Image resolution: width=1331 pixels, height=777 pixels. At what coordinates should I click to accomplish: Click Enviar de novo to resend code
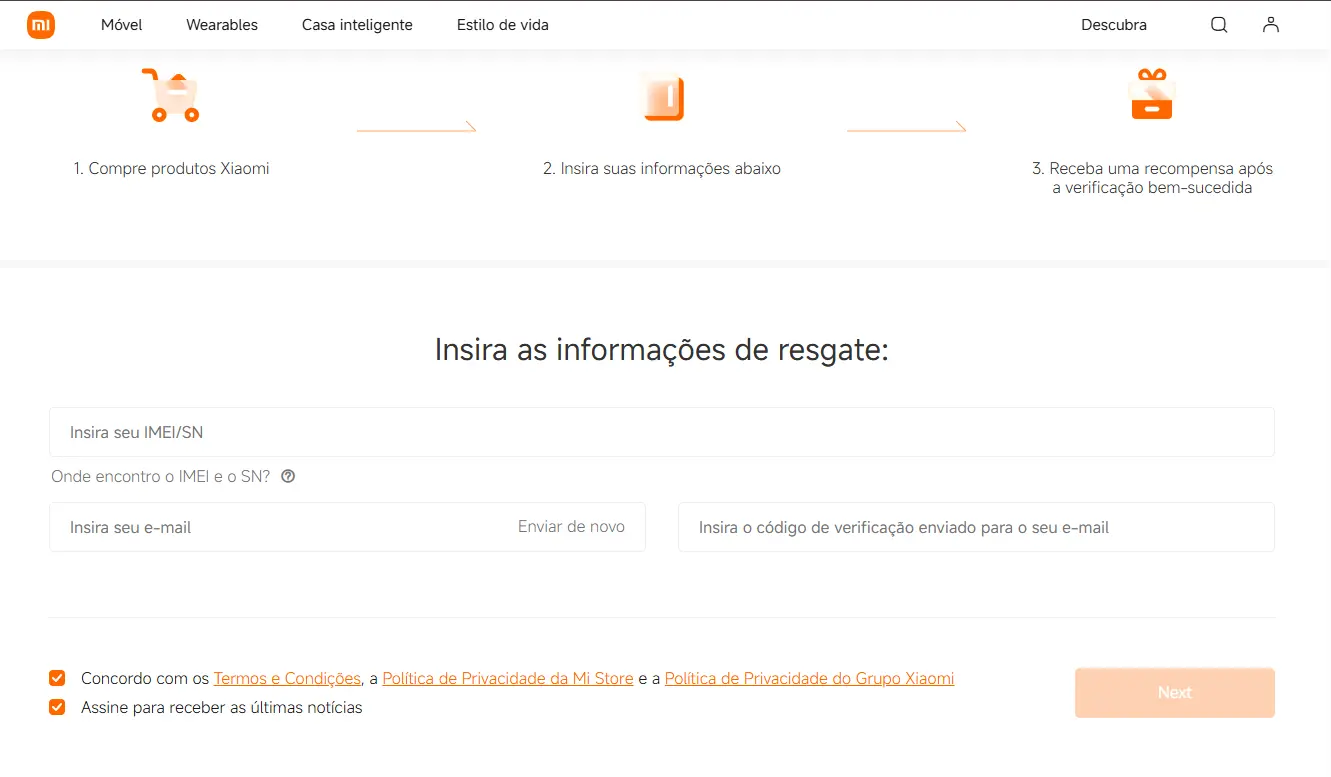(x=571, y=527)
